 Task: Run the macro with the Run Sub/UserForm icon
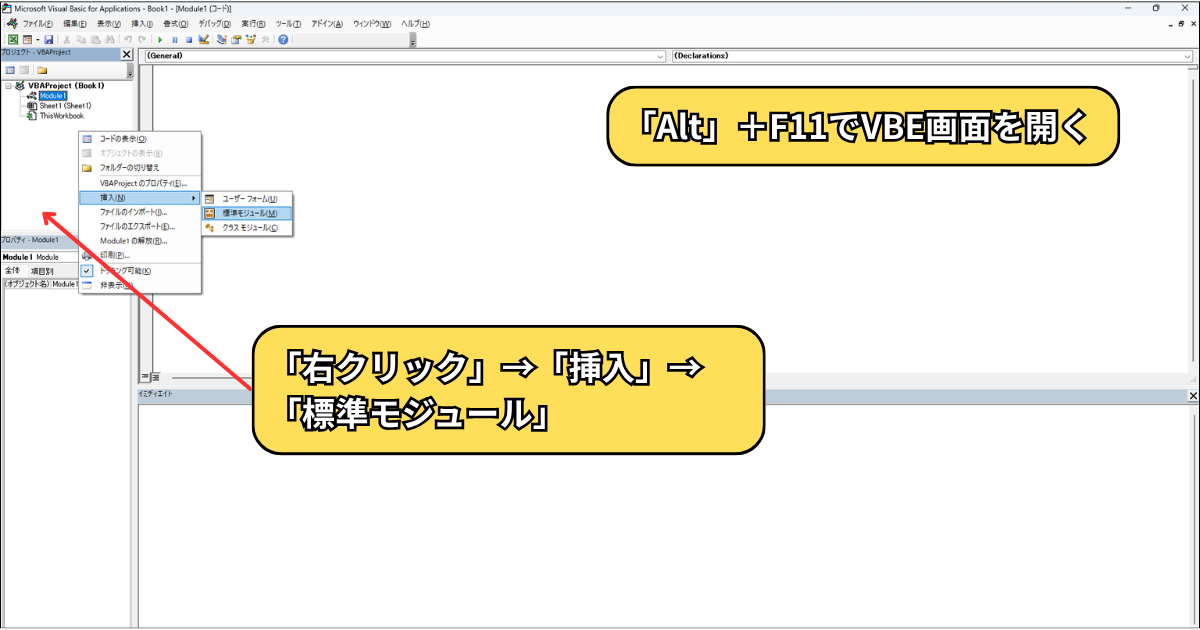click(x=160, y=40)
